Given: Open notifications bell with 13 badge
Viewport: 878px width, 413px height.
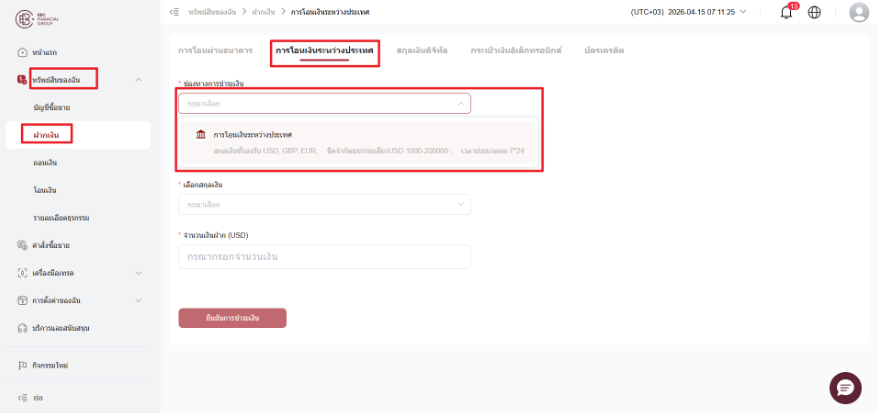Looking at the screenshot, I should tap(788, 12).
